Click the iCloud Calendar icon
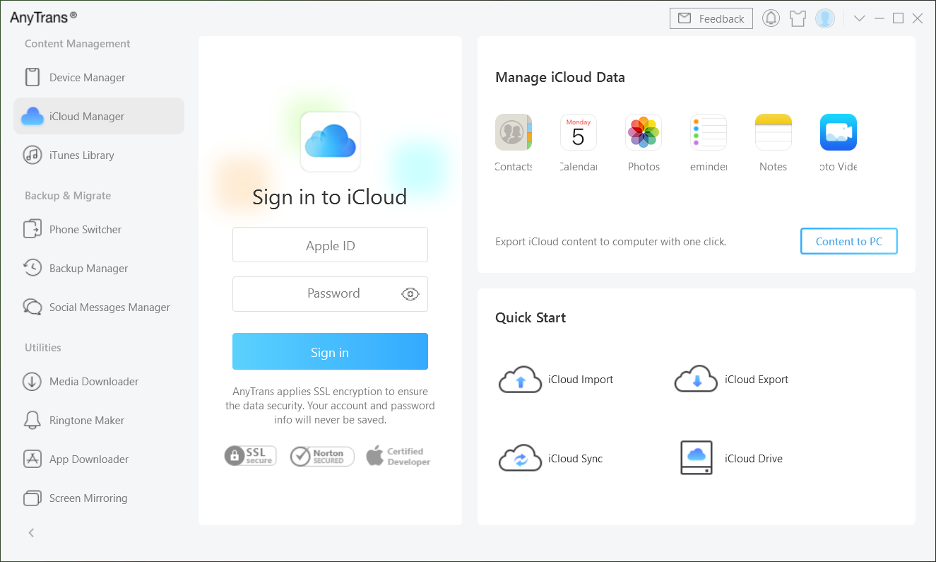Image resolution: width=936 pixels, height=562 pixels. 578,132
